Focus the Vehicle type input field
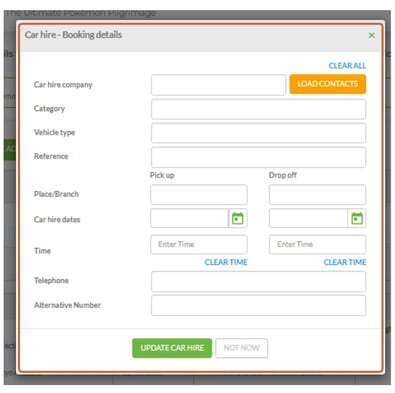This screenshot has height=393, width=395. click(x=258, y=133)
